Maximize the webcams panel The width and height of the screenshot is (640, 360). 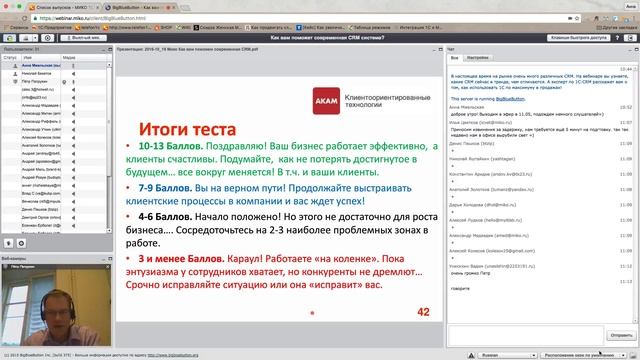(x=110, y=259)
